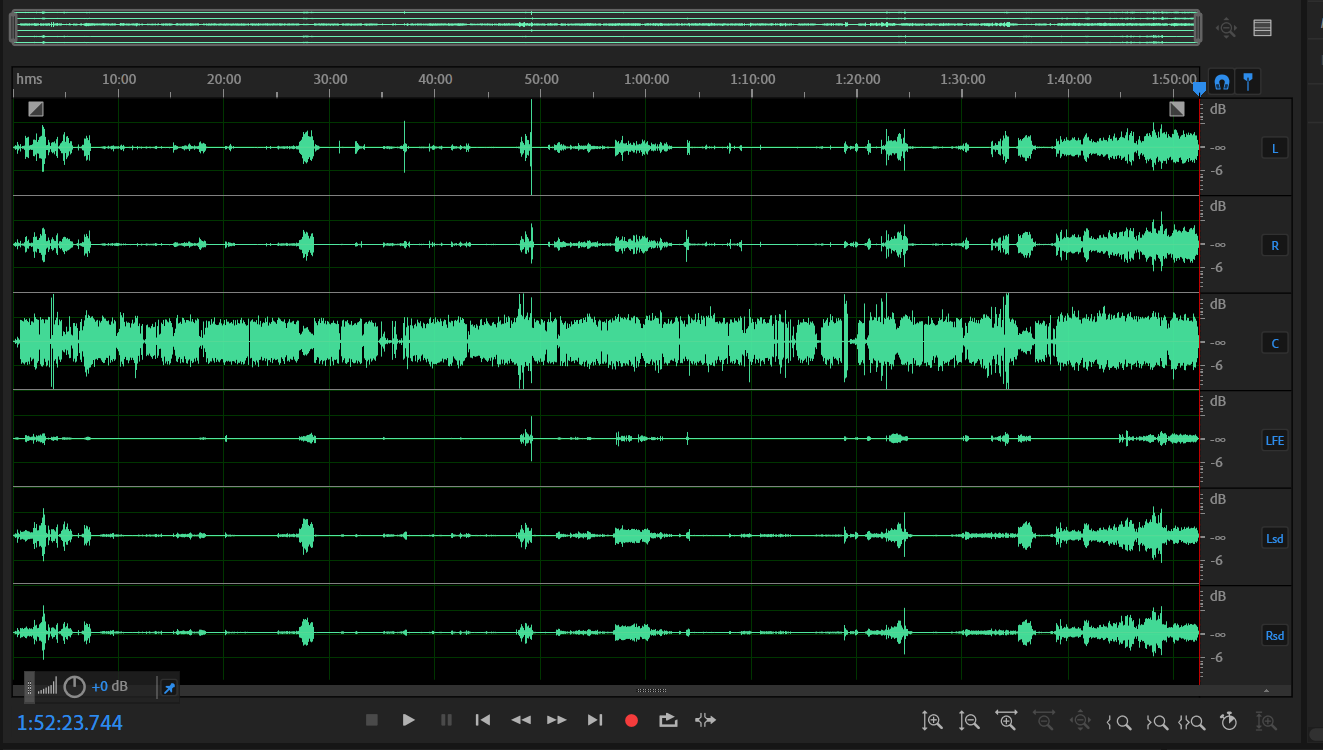1323x750 pixels.
Task: Click the Rewind button
Action: click(x=520, y=720)
